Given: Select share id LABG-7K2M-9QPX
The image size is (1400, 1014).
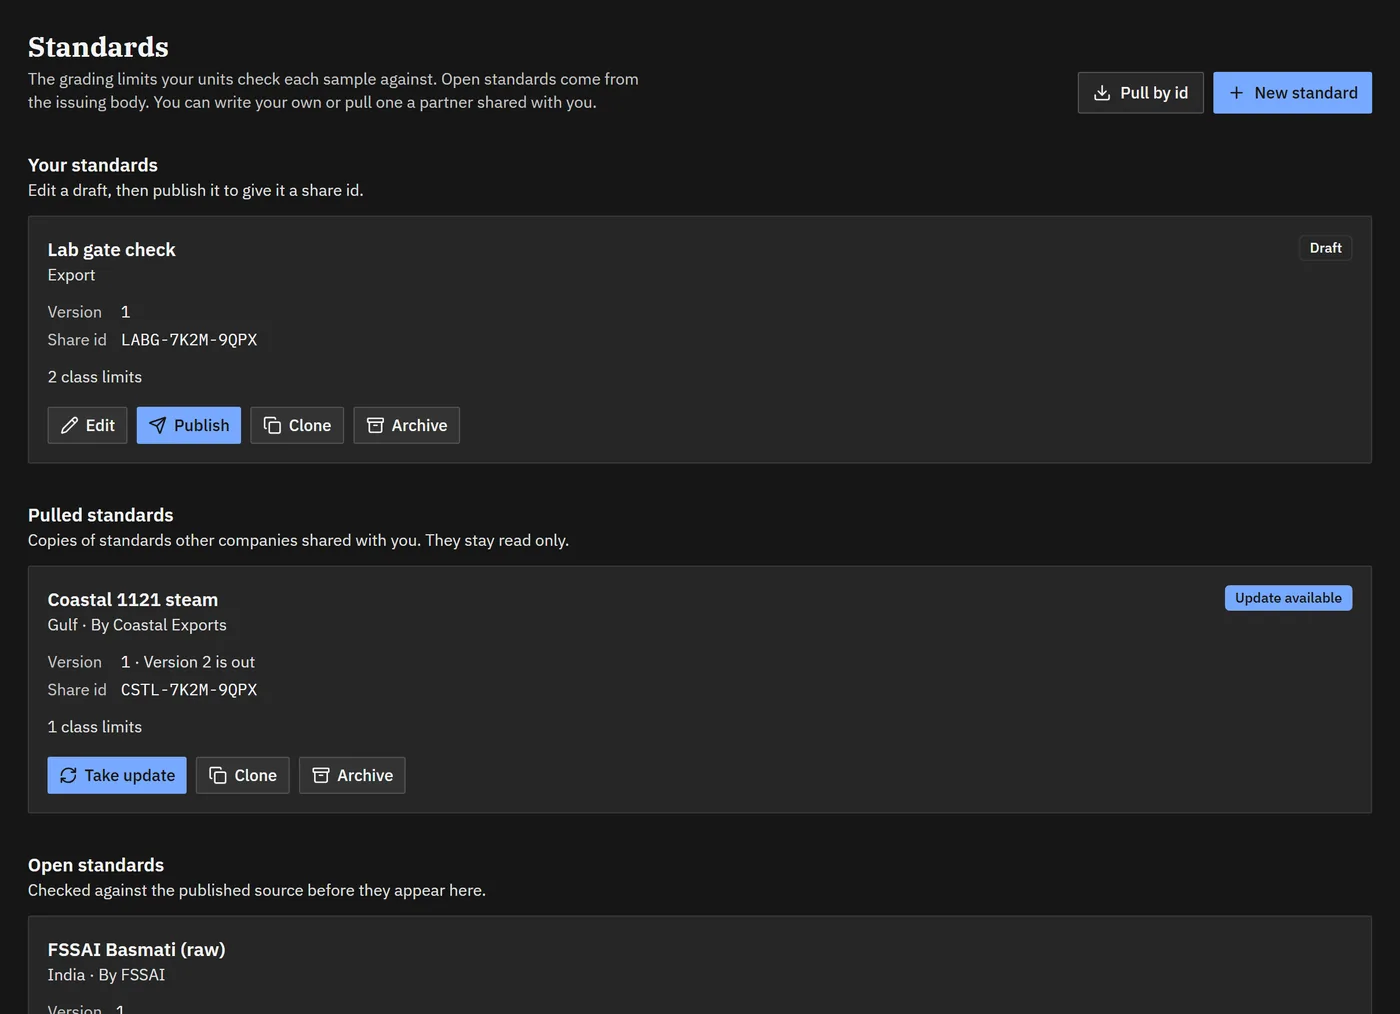Looking at the screenshot, I should (x=189, y=340).
